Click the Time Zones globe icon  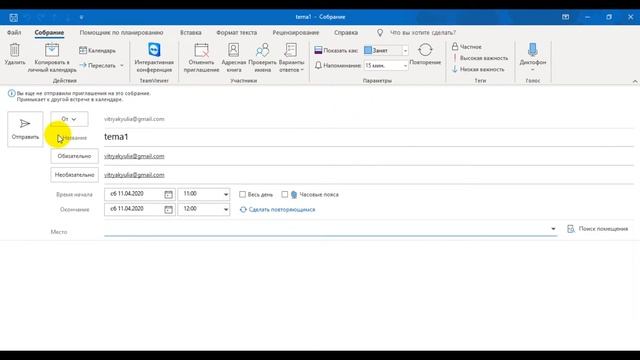(x=294, y=195)
